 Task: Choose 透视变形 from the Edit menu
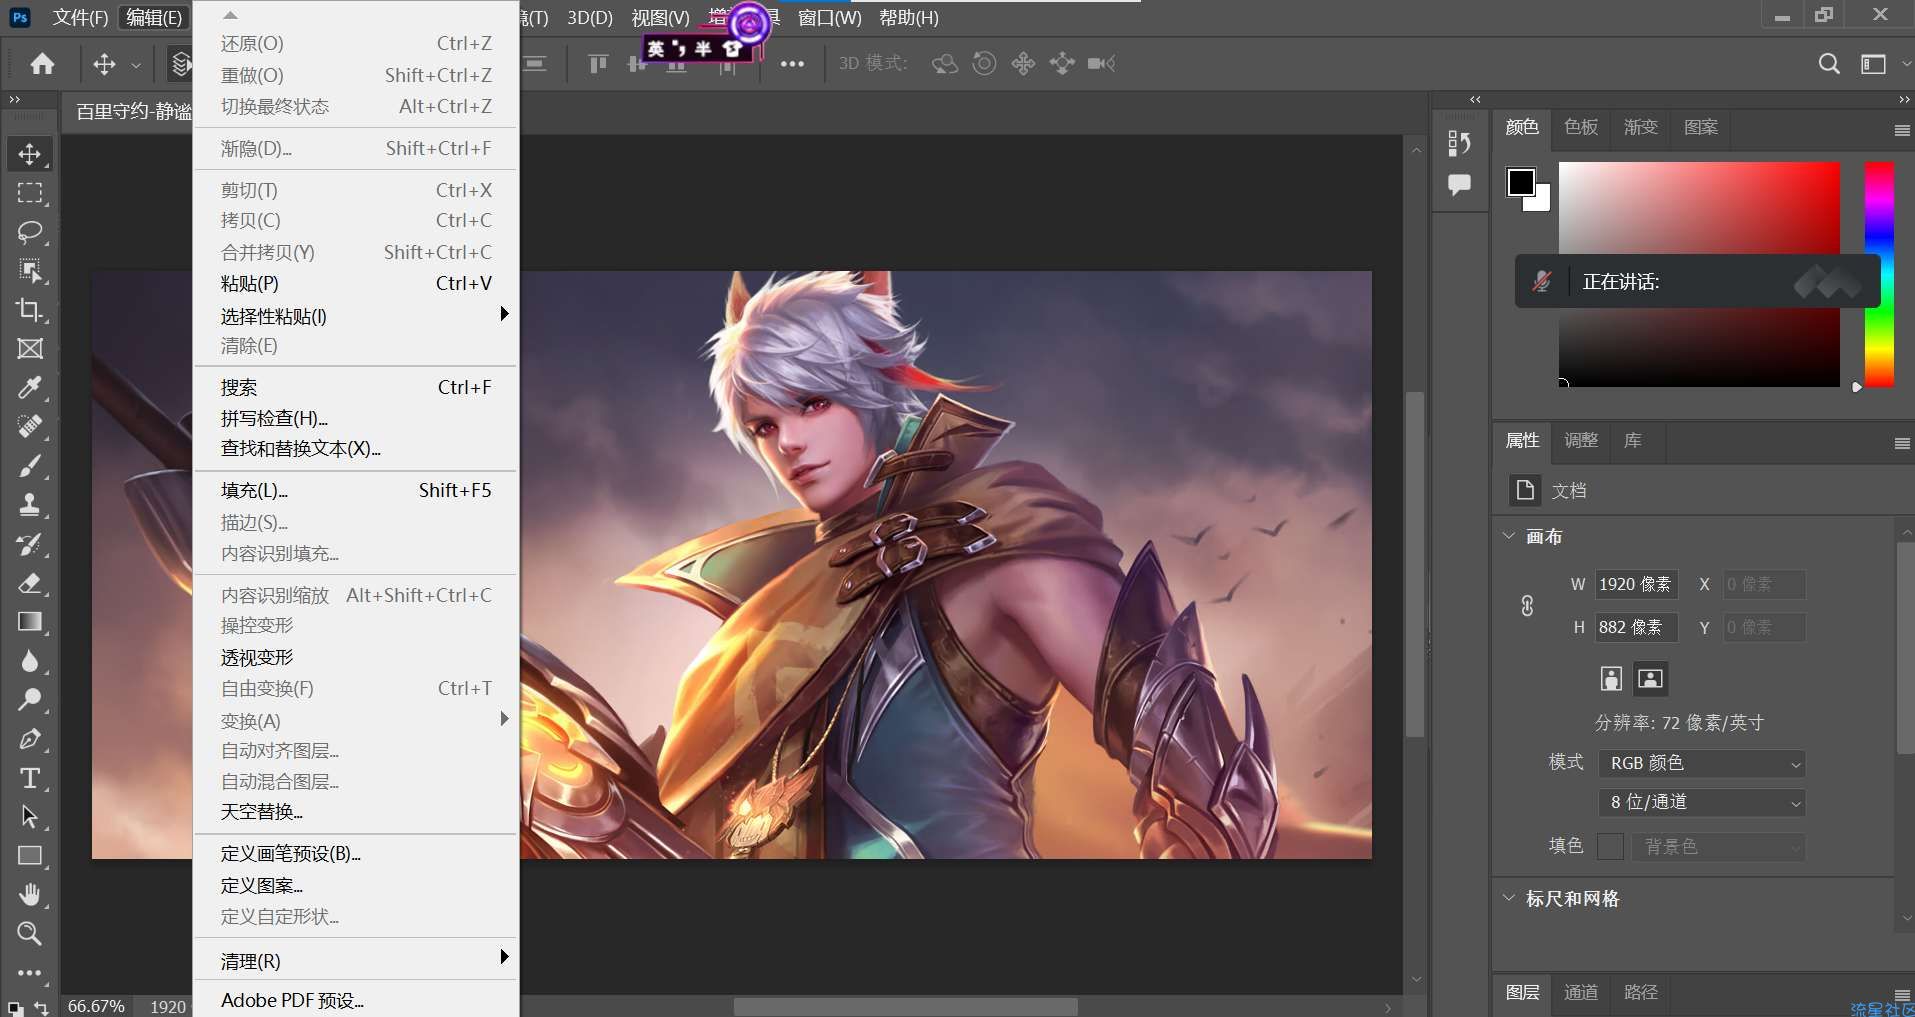[356, 657]
